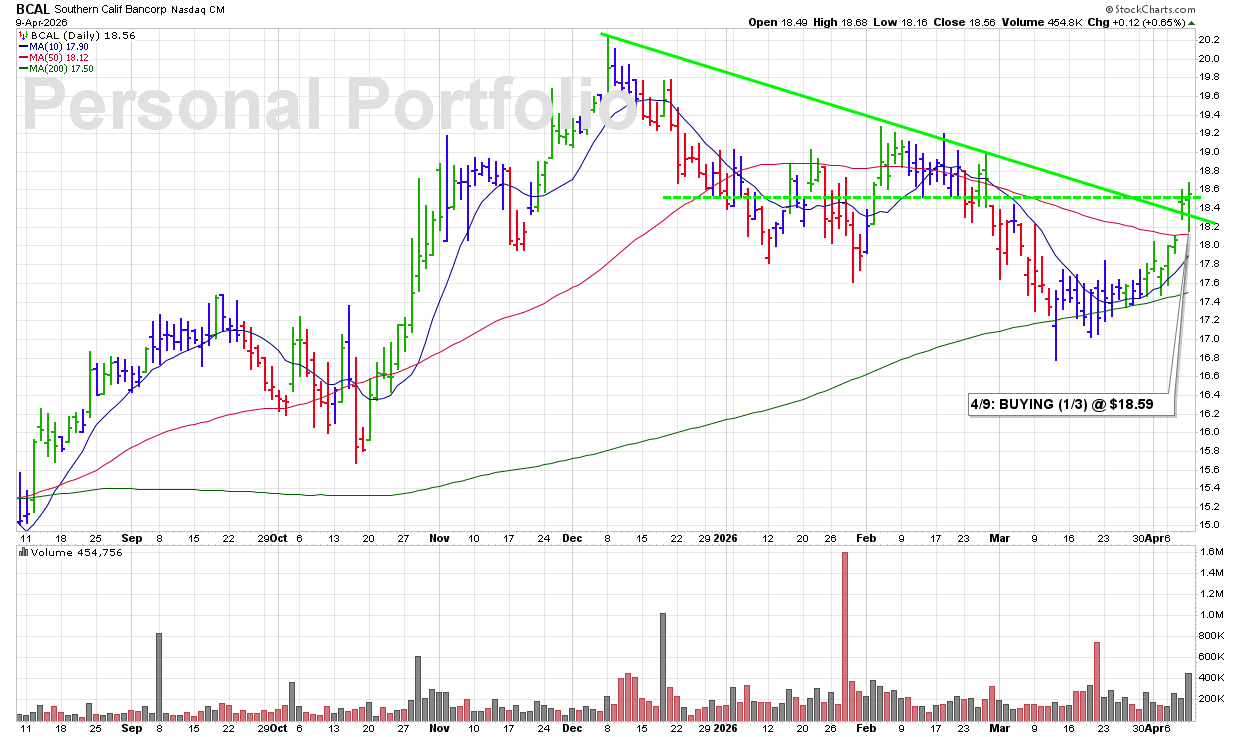Click the 20.2 price level on the right axis
The height and width of the screenshot is (737, 1240).
tap(1208, 40)
